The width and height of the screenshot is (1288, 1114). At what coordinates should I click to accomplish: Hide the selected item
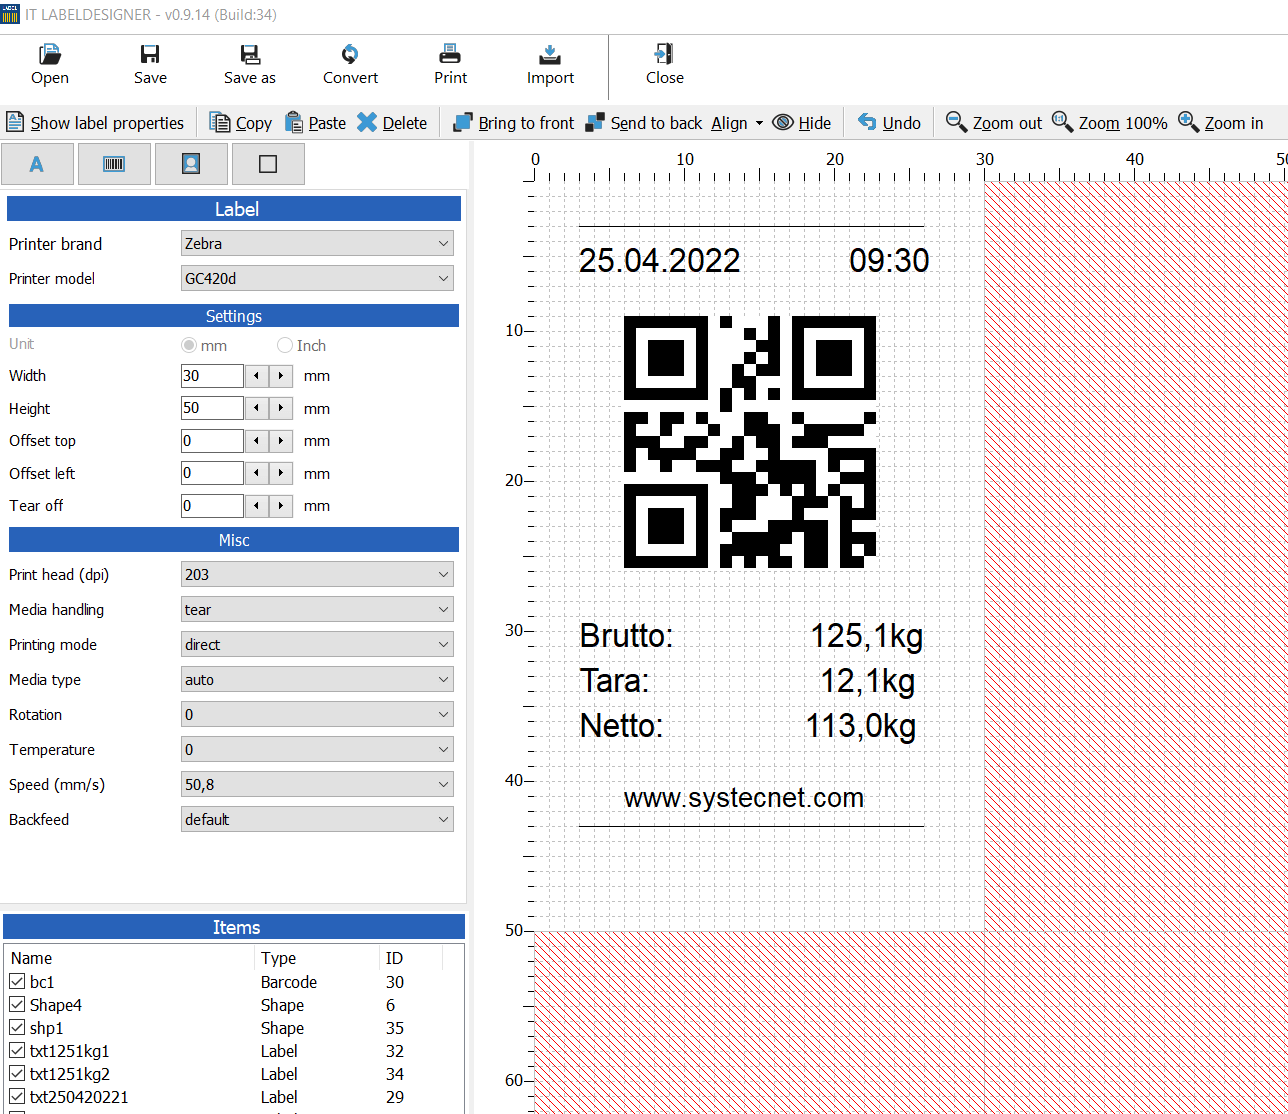tap(802, 123)
